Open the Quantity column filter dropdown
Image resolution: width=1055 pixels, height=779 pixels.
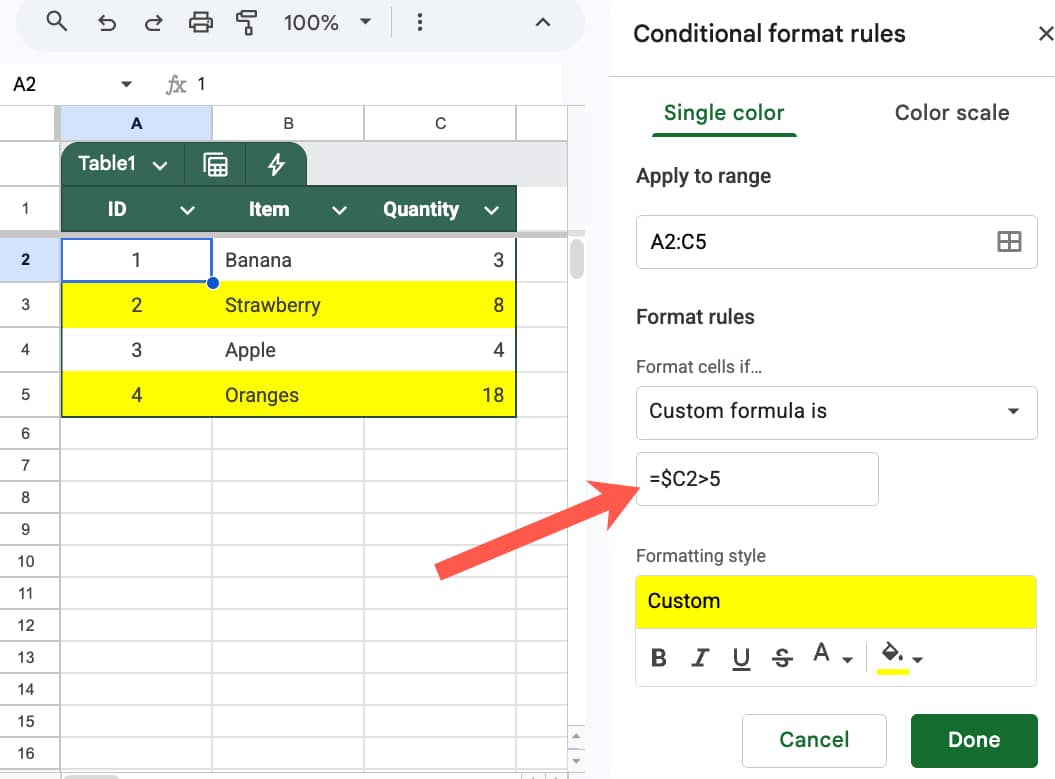point(491,211)
